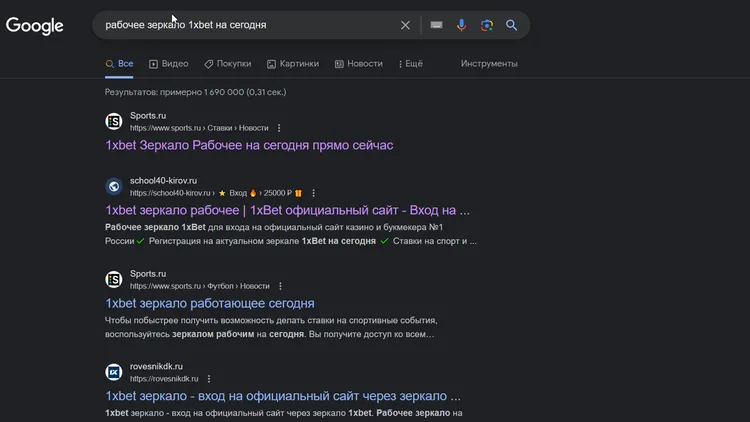Click the magnifier search button
This screenshot has width=750, height=422.
coord(511,25)
